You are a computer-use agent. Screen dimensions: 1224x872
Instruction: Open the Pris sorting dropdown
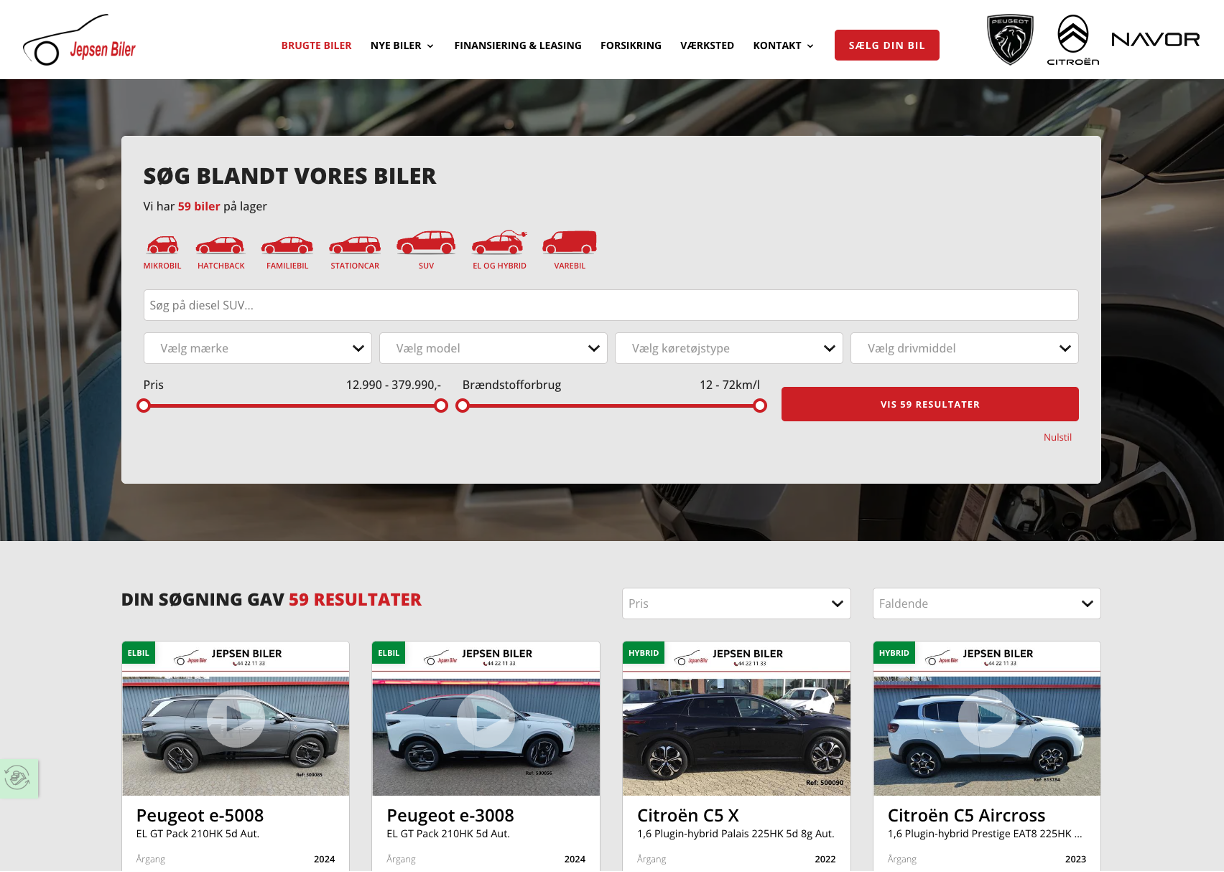pyautogui.click(x=736, y=604)
